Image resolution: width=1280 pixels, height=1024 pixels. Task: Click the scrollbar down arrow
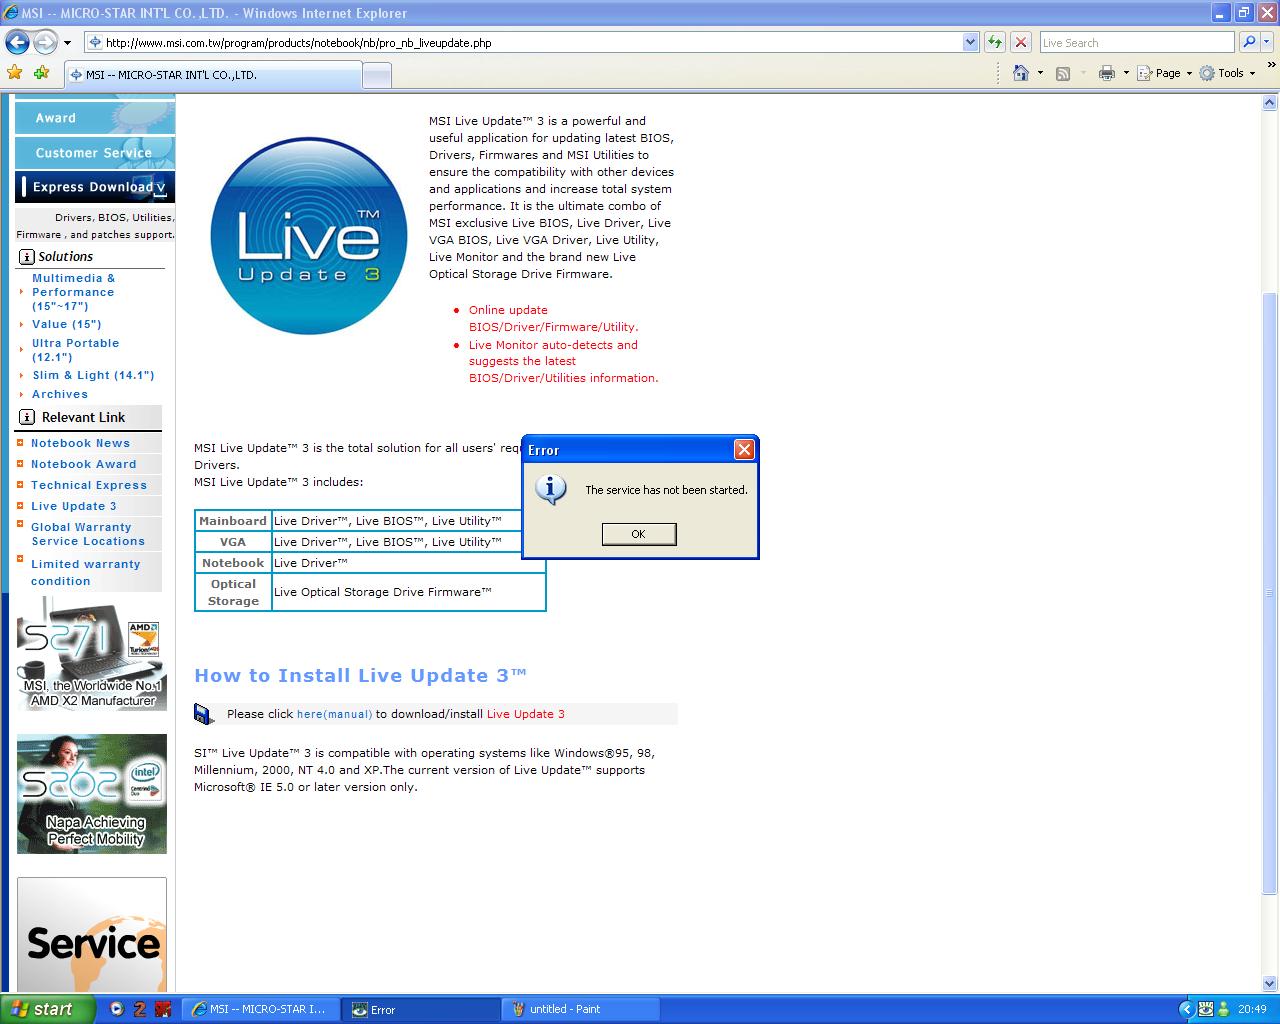coord(1270,985)
